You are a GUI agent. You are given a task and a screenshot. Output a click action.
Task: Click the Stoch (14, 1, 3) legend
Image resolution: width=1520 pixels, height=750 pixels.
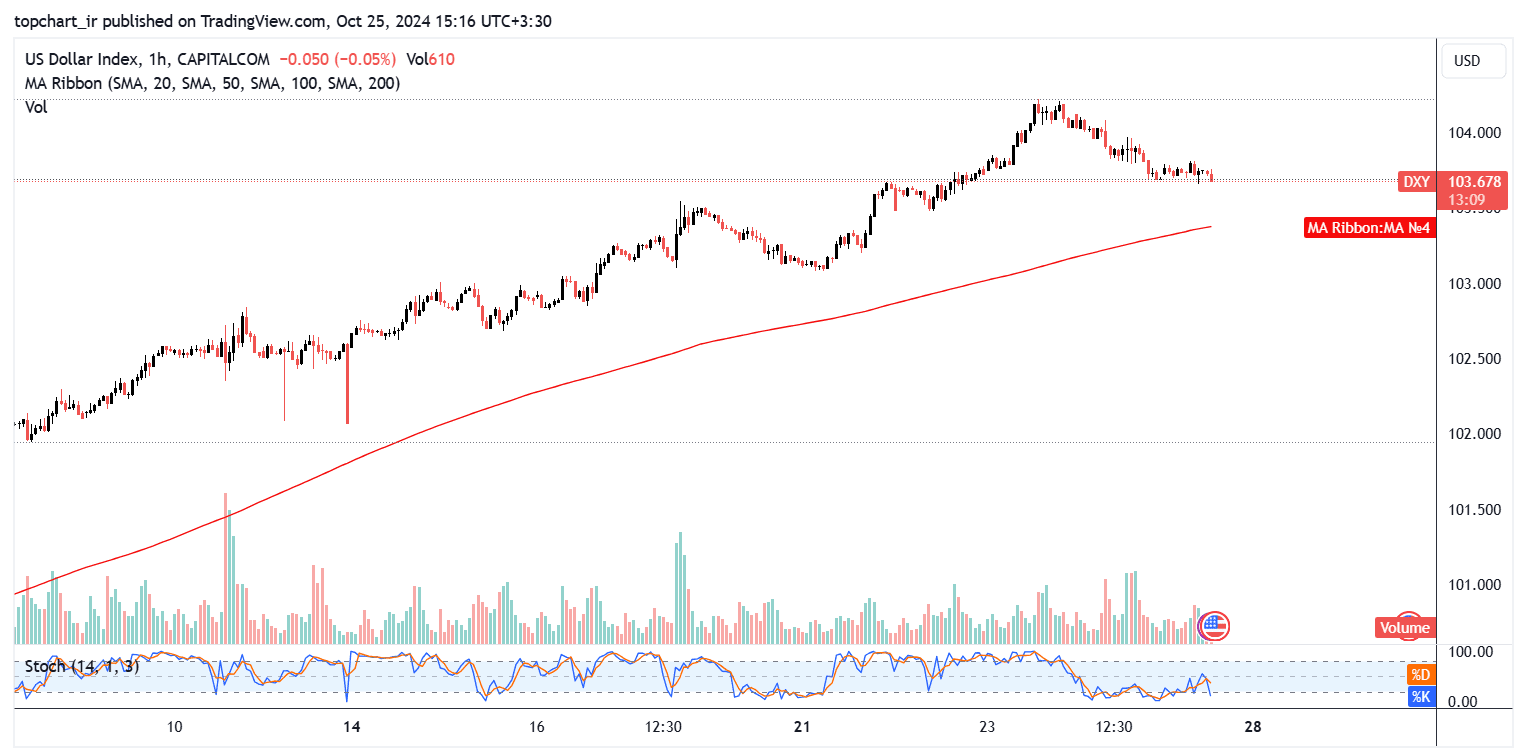(82, 666)
